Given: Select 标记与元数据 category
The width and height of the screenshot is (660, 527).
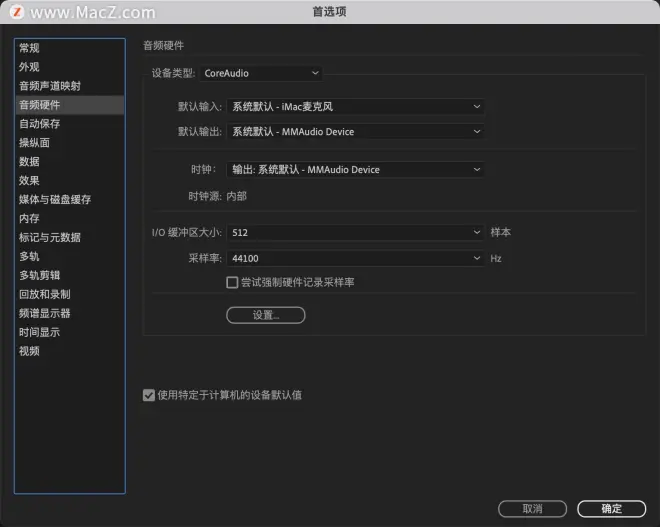Looking at the screenshot, I should (x=69, y=237).
